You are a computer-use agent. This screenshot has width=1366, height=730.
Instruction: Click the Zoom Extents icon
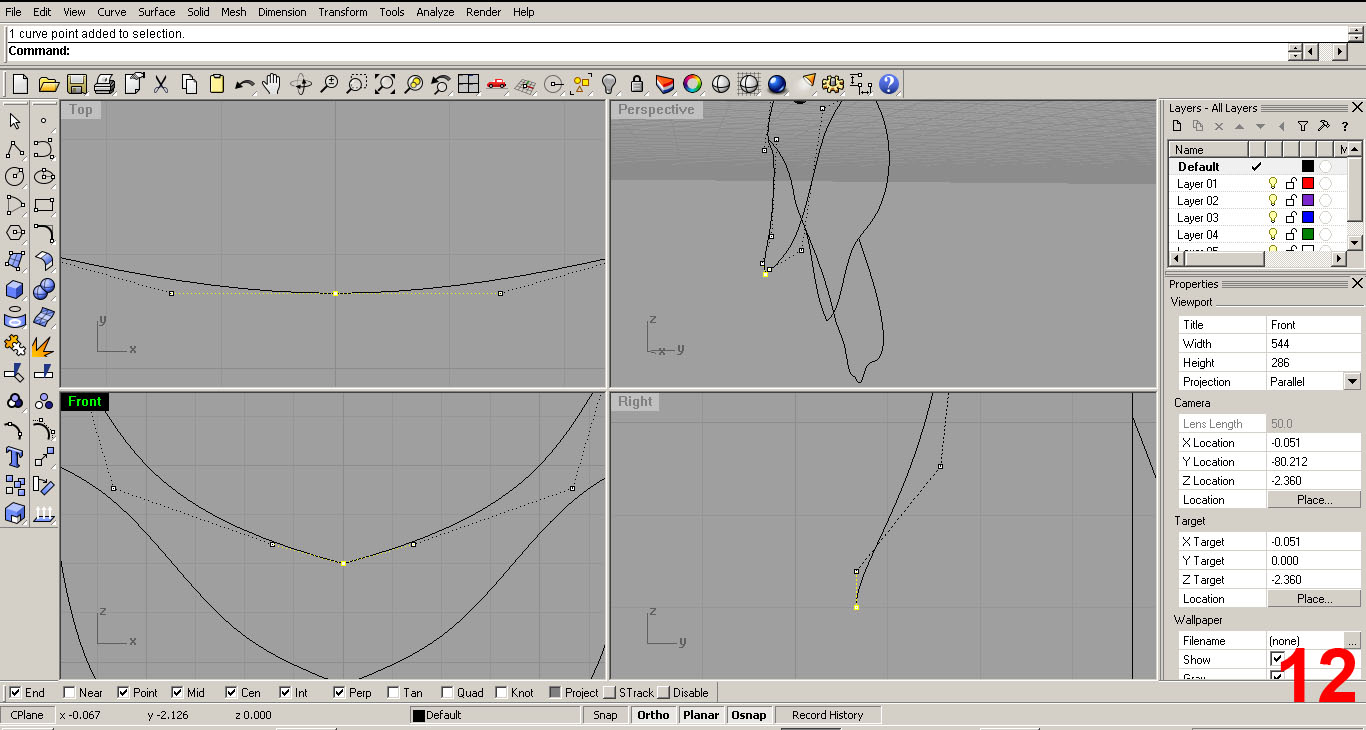[385, 84]
